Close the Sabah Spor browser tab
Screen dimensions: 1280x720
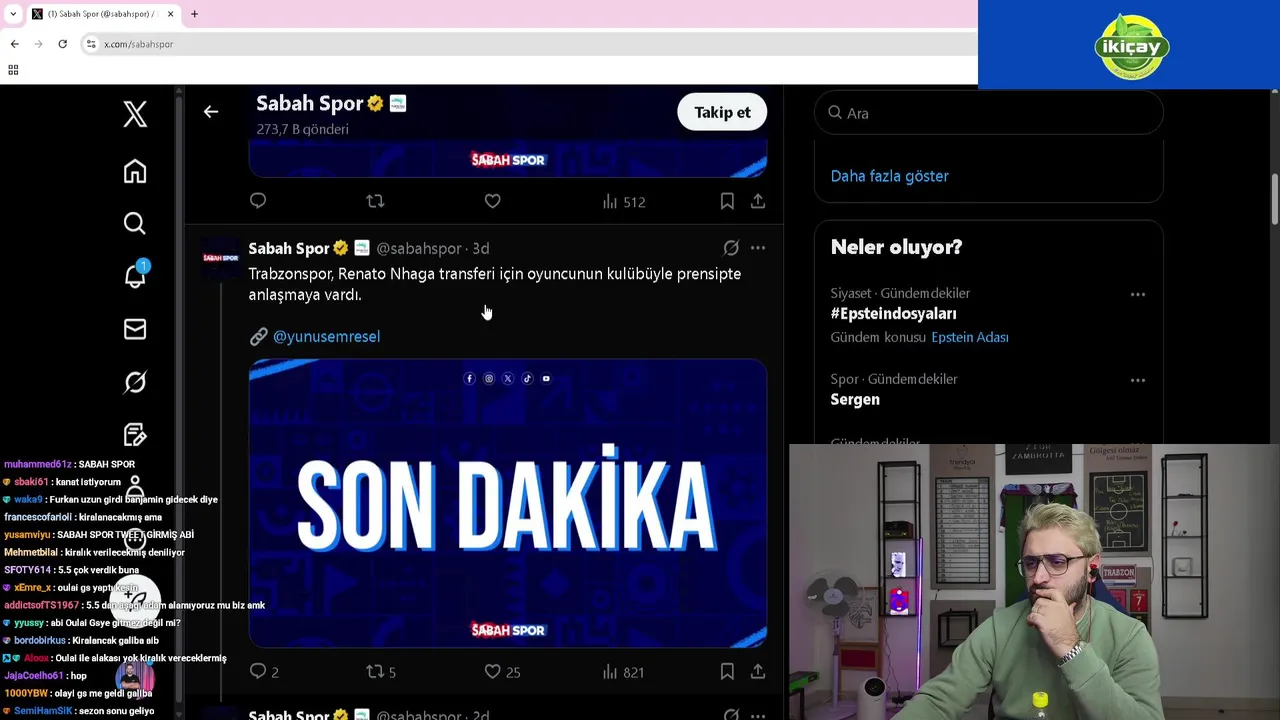pyautogui.click(x=170, y=14)
